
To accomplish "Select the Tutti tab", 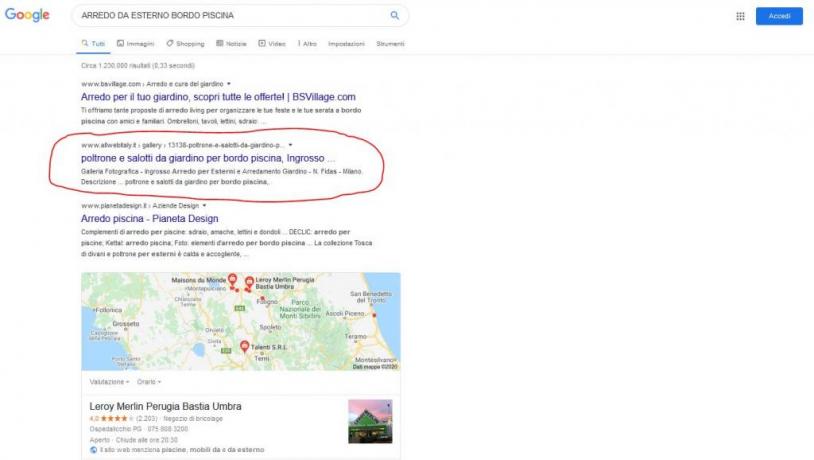I will (93, 44).
